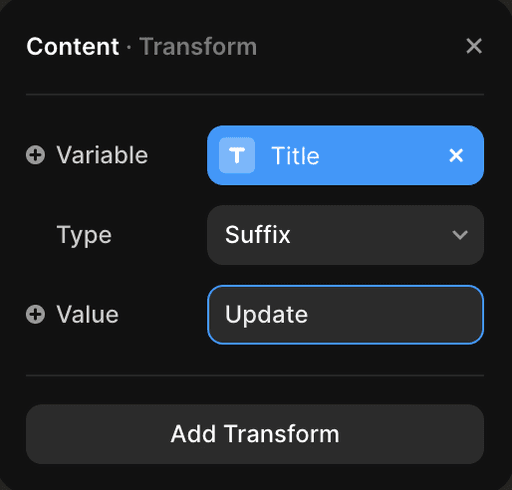Click the plus icon beside Variable
The width and height of the screenshot is (512, 490).
point(35,155)
